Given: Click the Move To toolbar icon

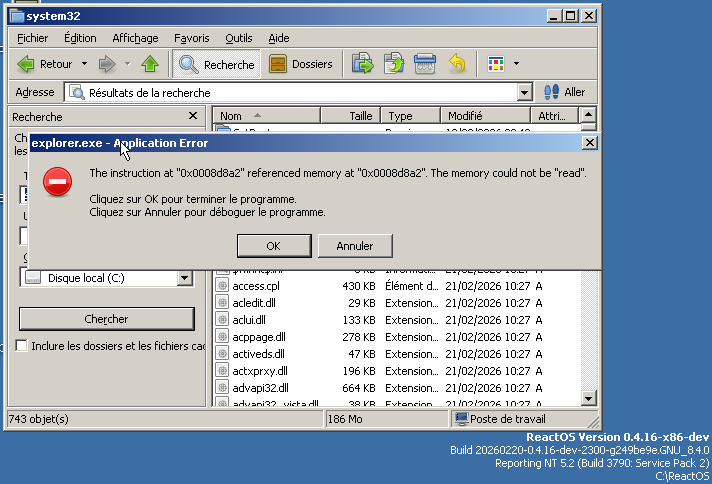Looking at the screenshot, I should coord(363,64).
